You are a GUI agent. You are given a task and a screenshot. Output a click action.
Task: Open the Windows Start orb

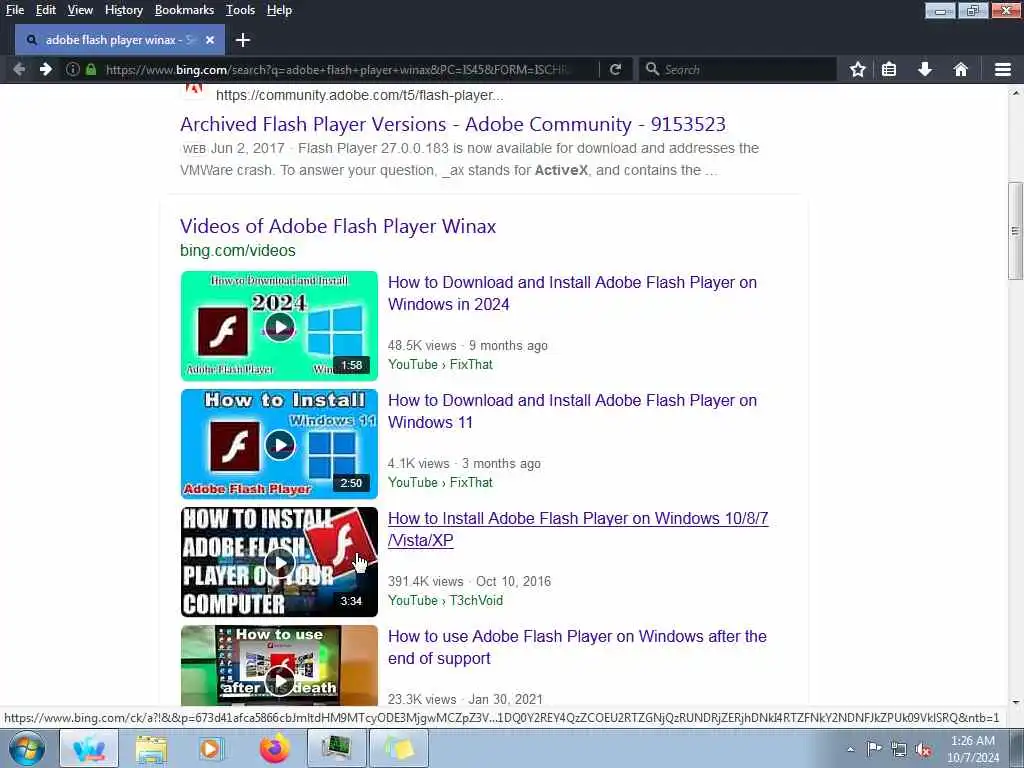point(27,748)
